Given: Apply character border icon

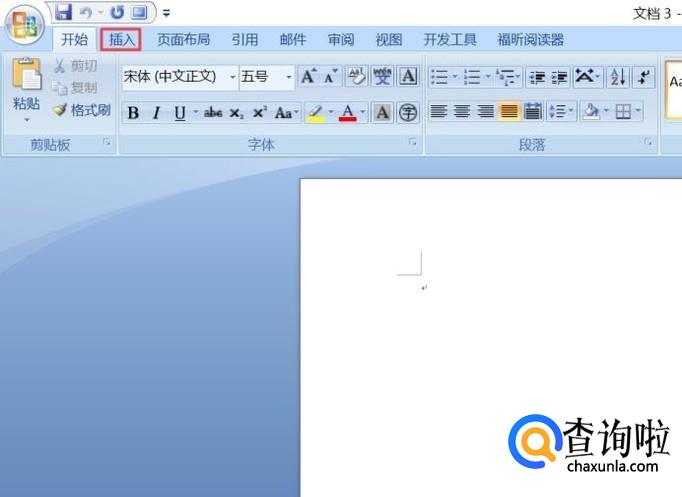Looking at the screenshot, I should click(x=408, y=77).
